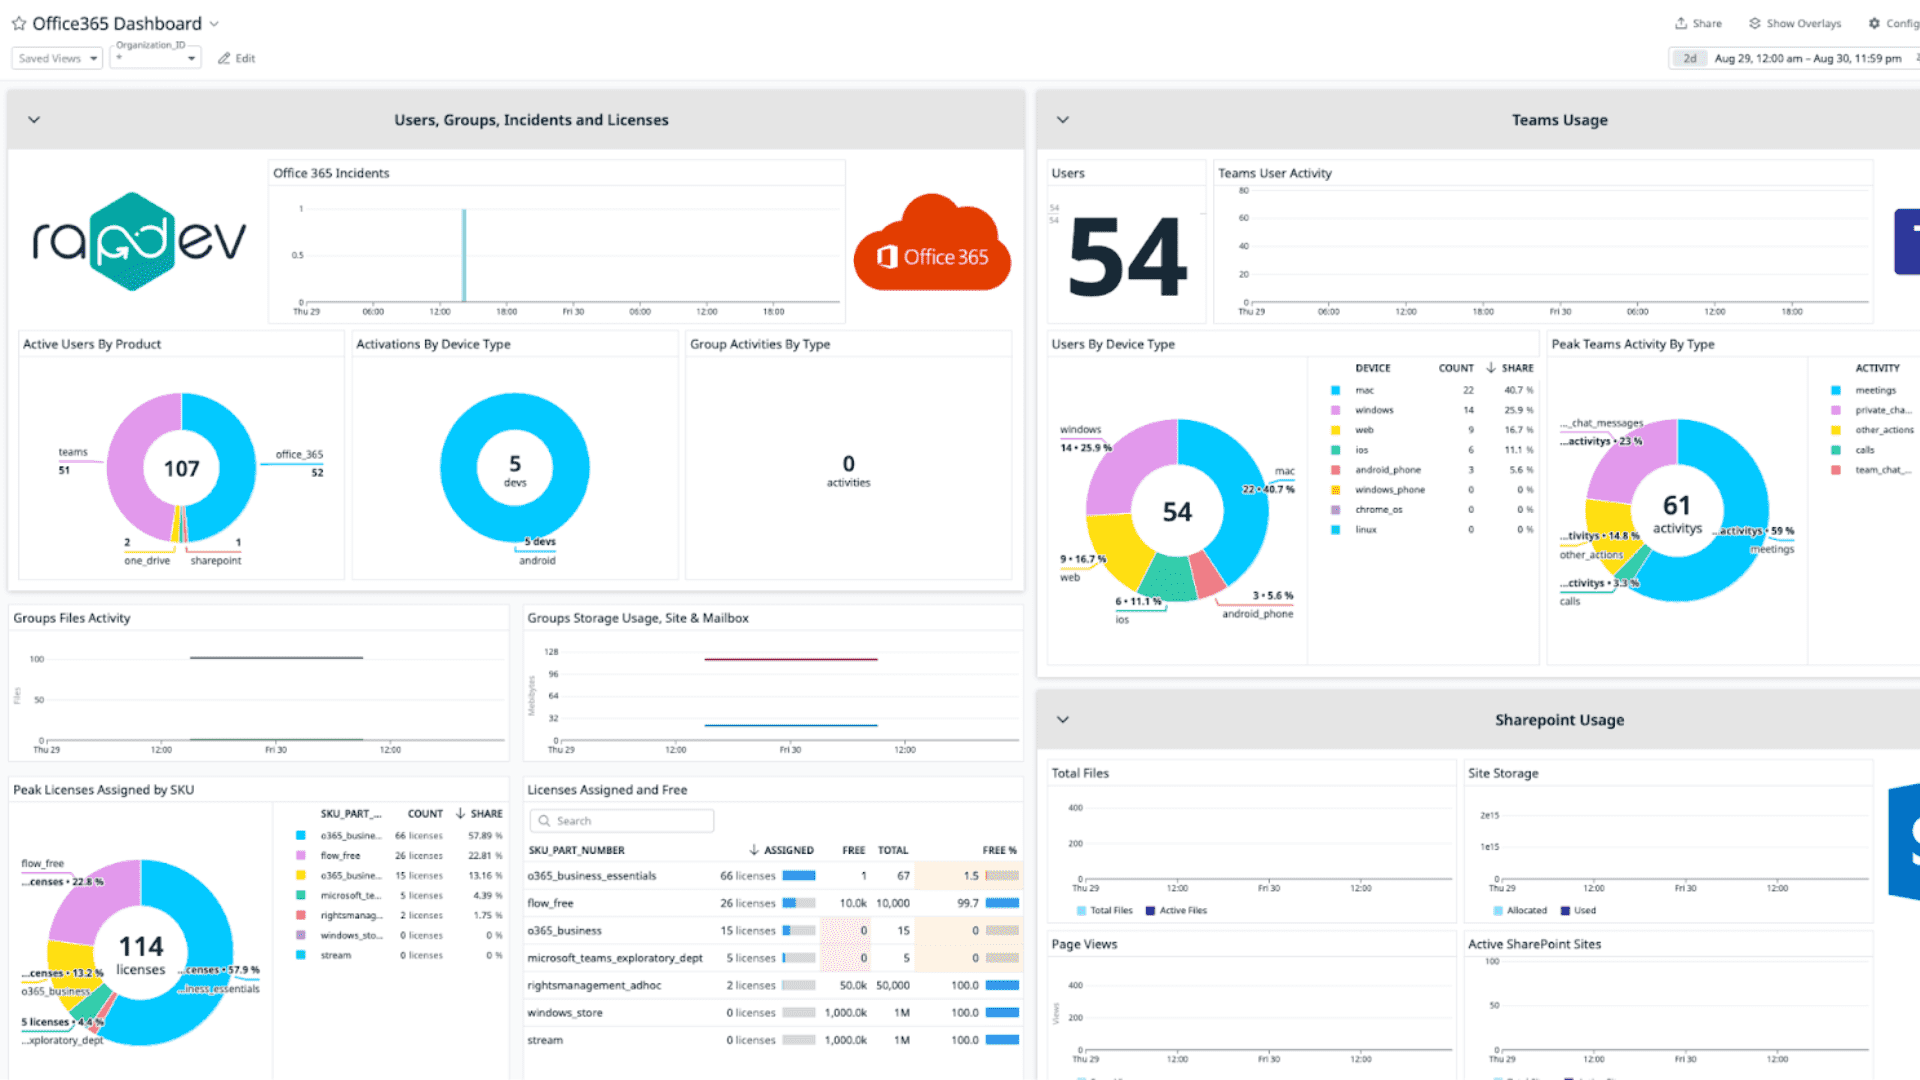Click the Peak Teams Activity By Type title
Viewport: 1920px width, 1080px height.
(1633, 344)
